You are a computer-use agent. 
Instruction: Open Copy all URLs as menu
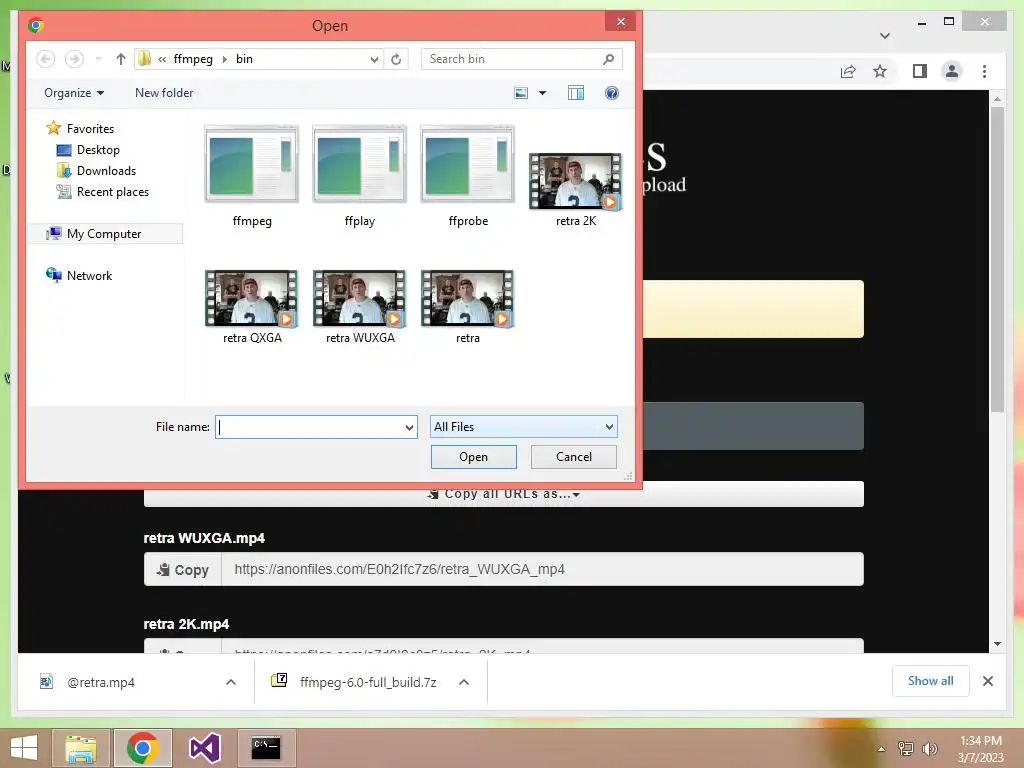[504, 494]
